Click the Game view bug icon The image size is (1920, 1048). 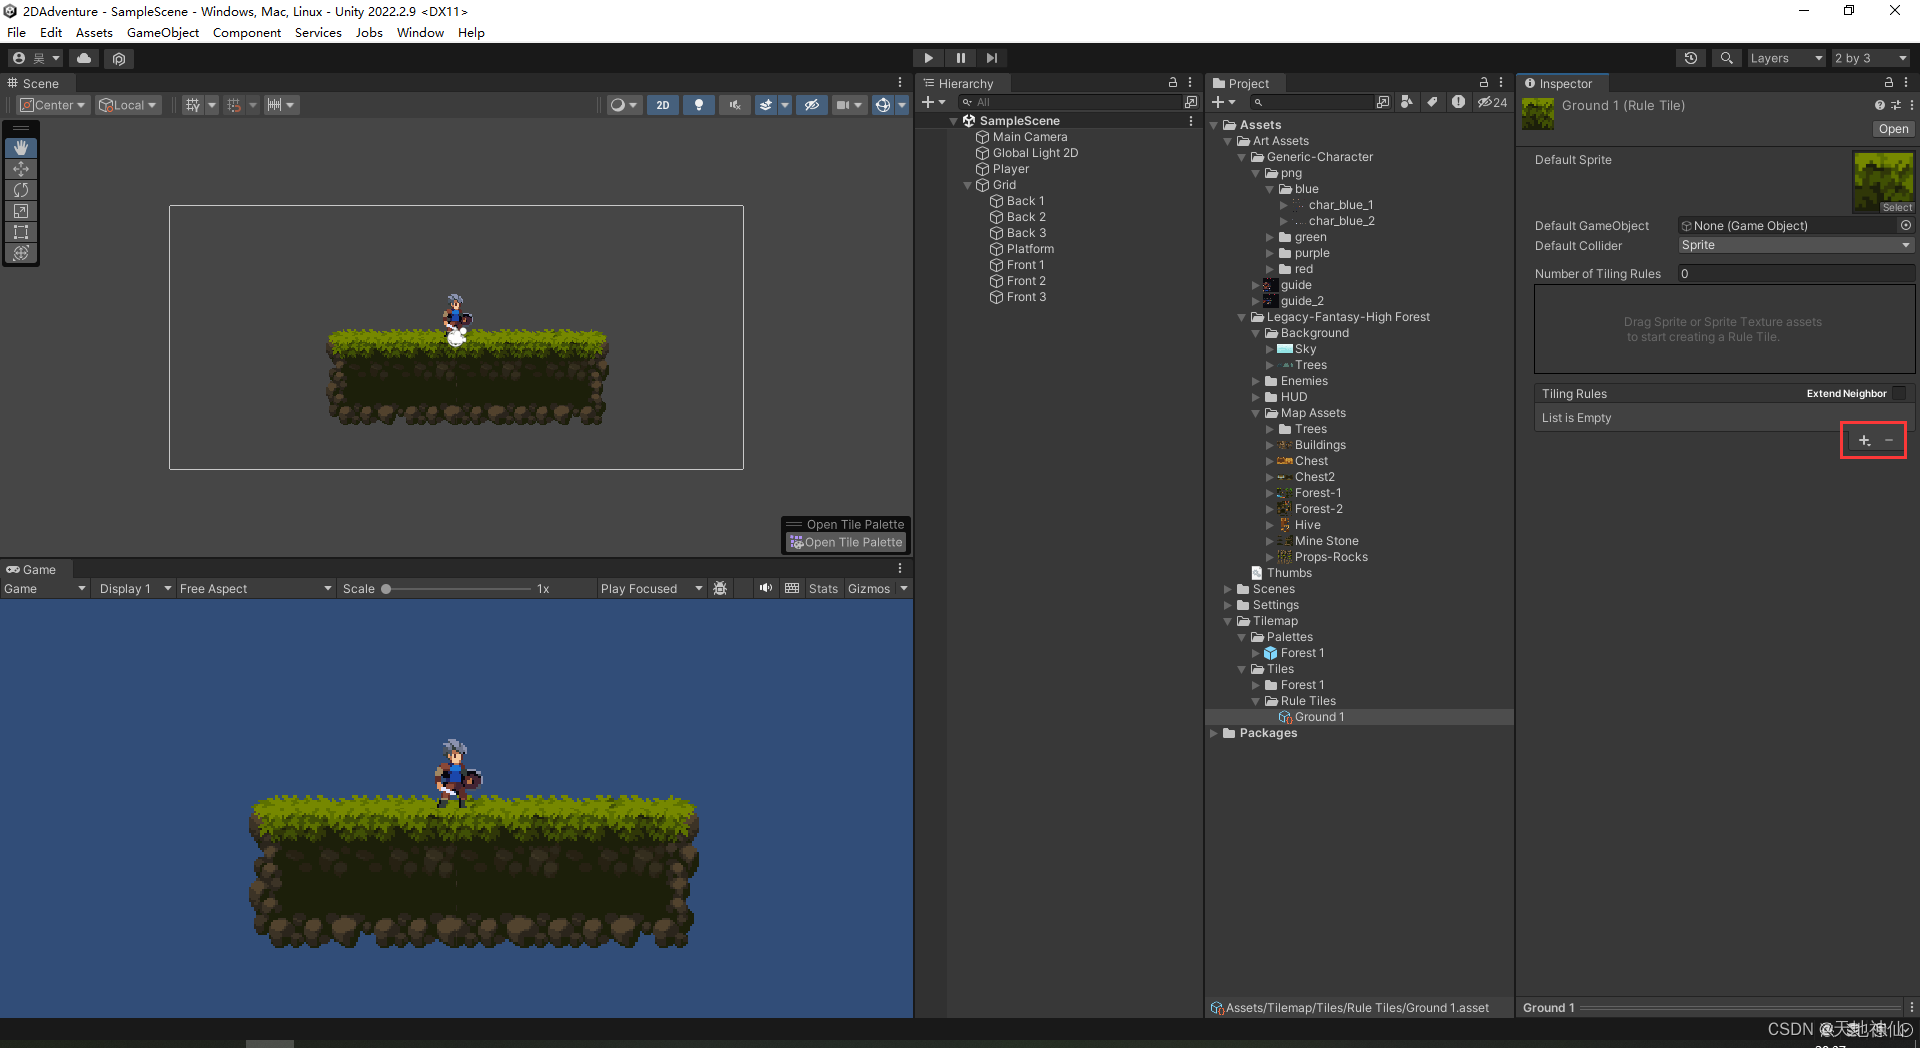(720, 589)
